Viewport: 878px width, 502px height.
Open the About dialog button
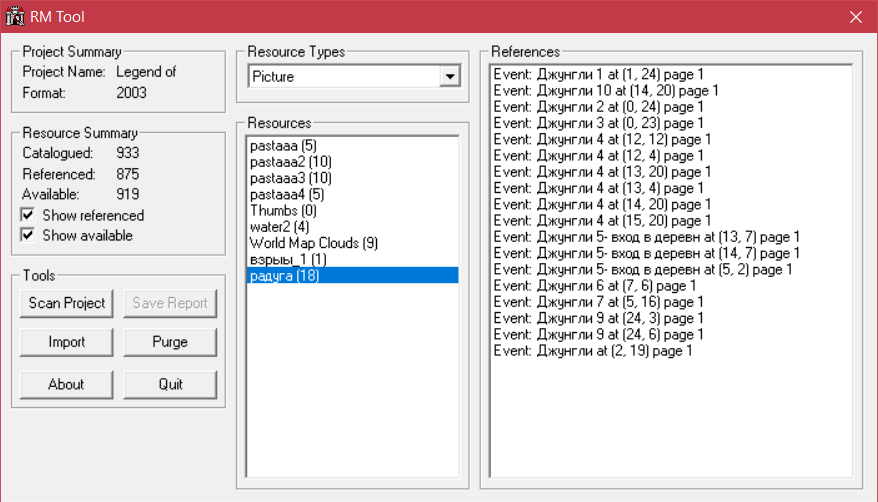[x=67, y=384]
